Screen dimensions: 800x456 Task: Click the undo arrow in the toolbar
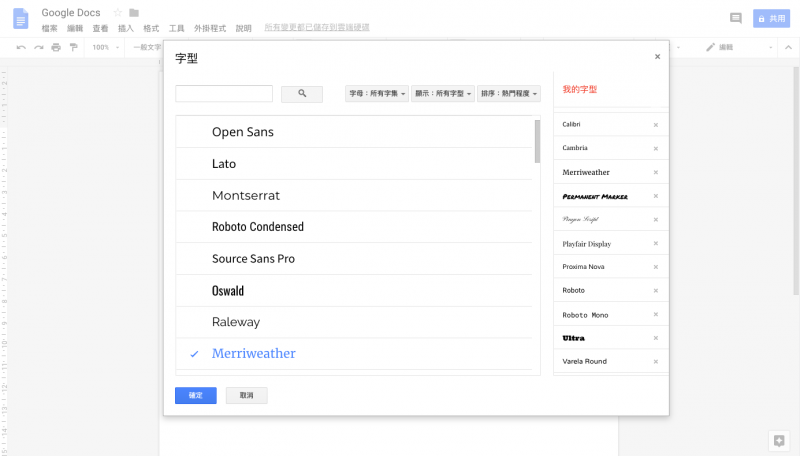tap(21, 47)
